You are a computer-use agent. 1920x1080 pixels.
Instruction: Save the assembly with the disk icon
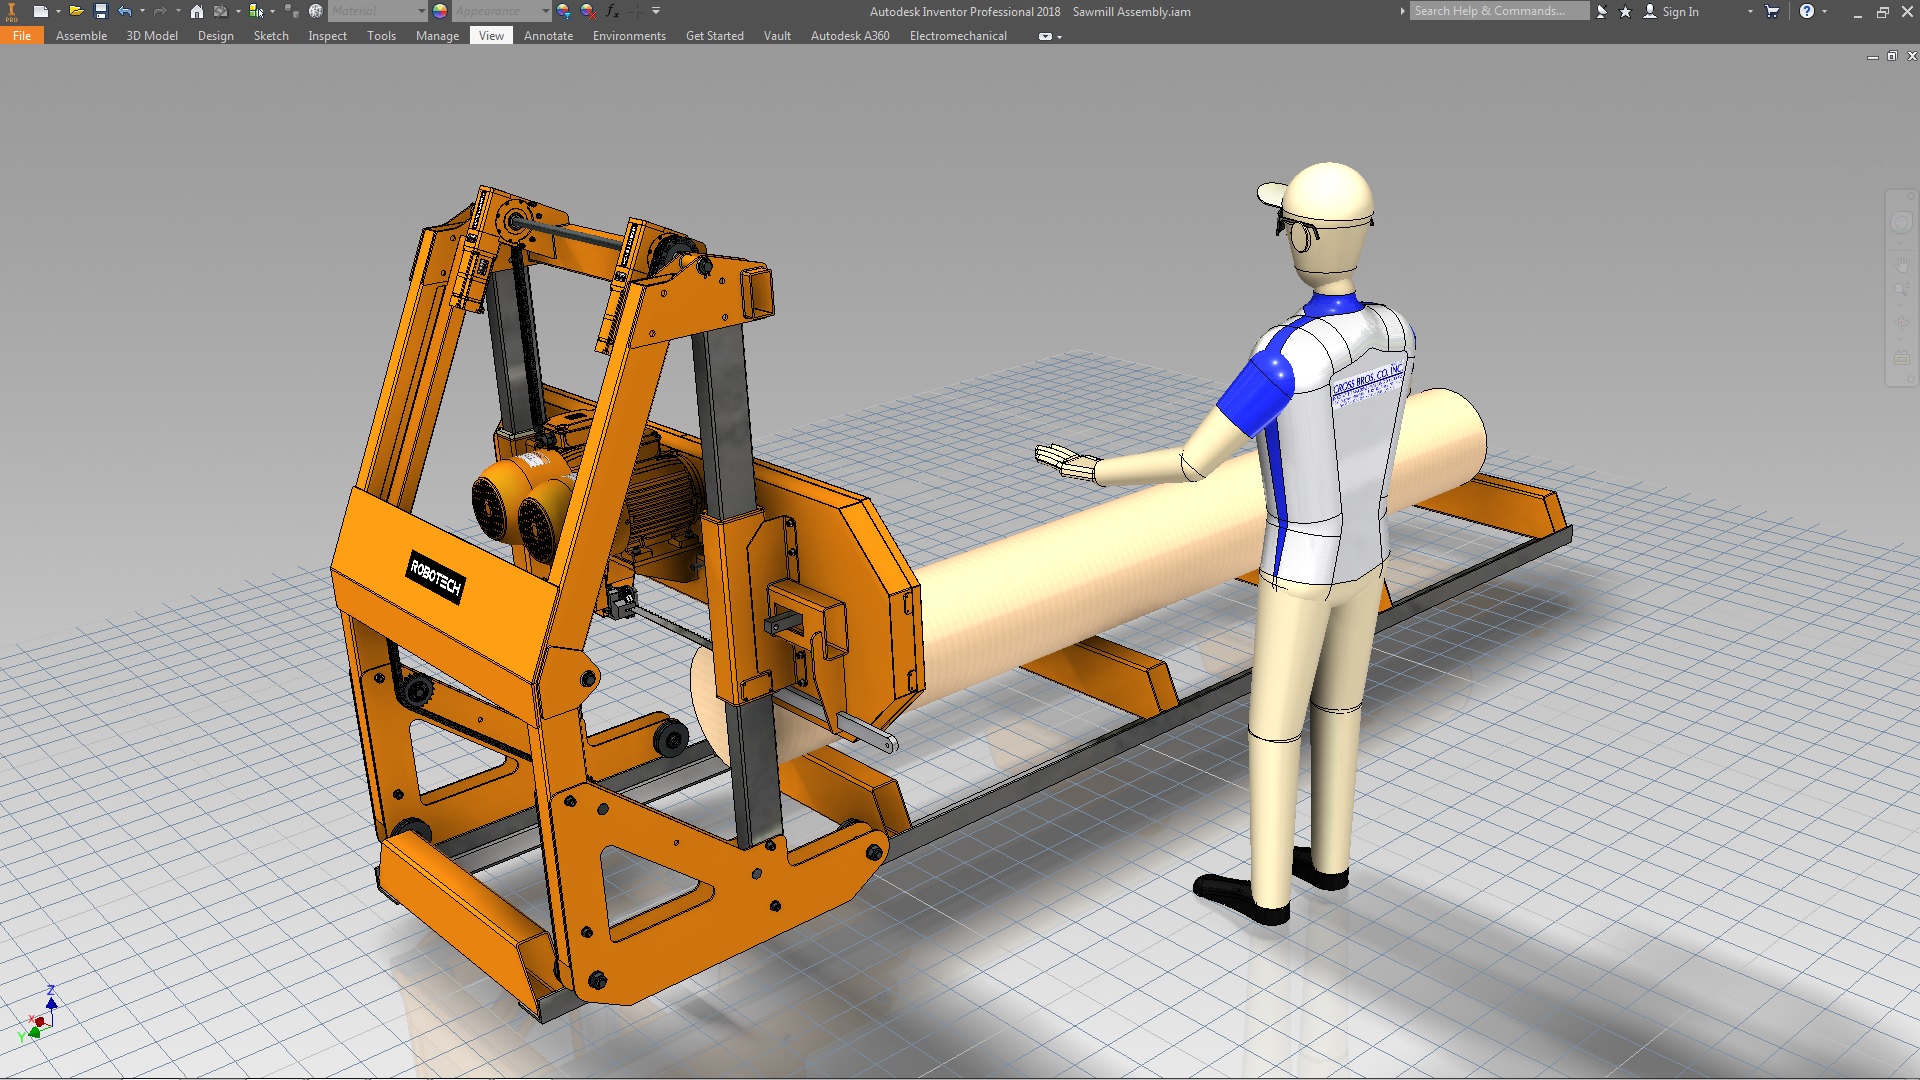[100, 11]
